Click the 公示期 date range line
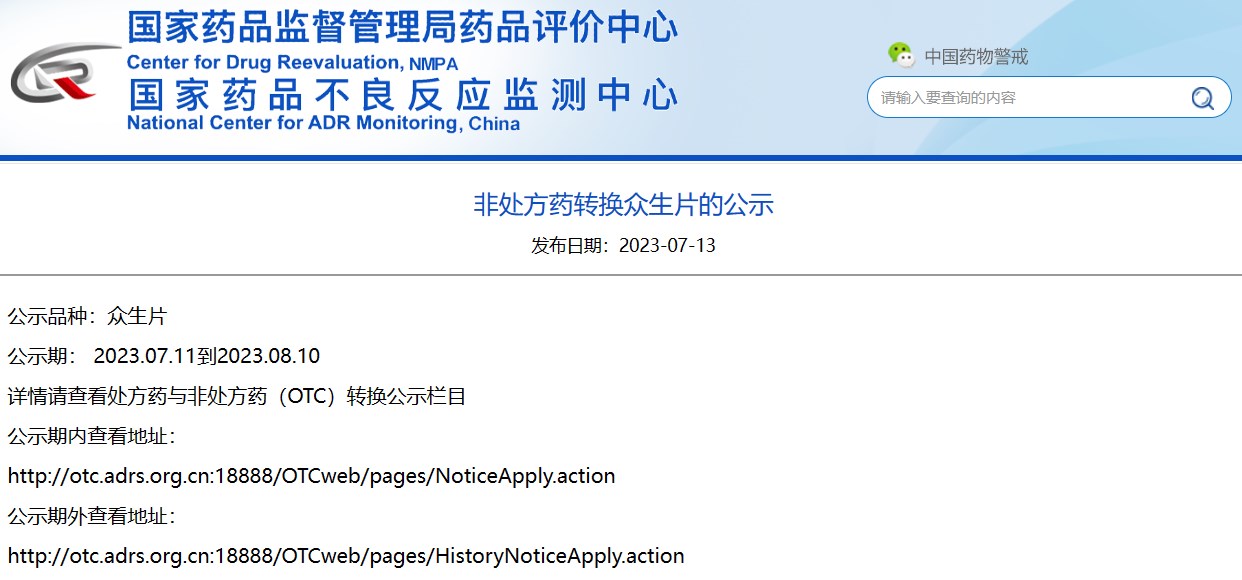This screenshot has width=1242, height=580. pyautogui.click(x=164, y=357)
